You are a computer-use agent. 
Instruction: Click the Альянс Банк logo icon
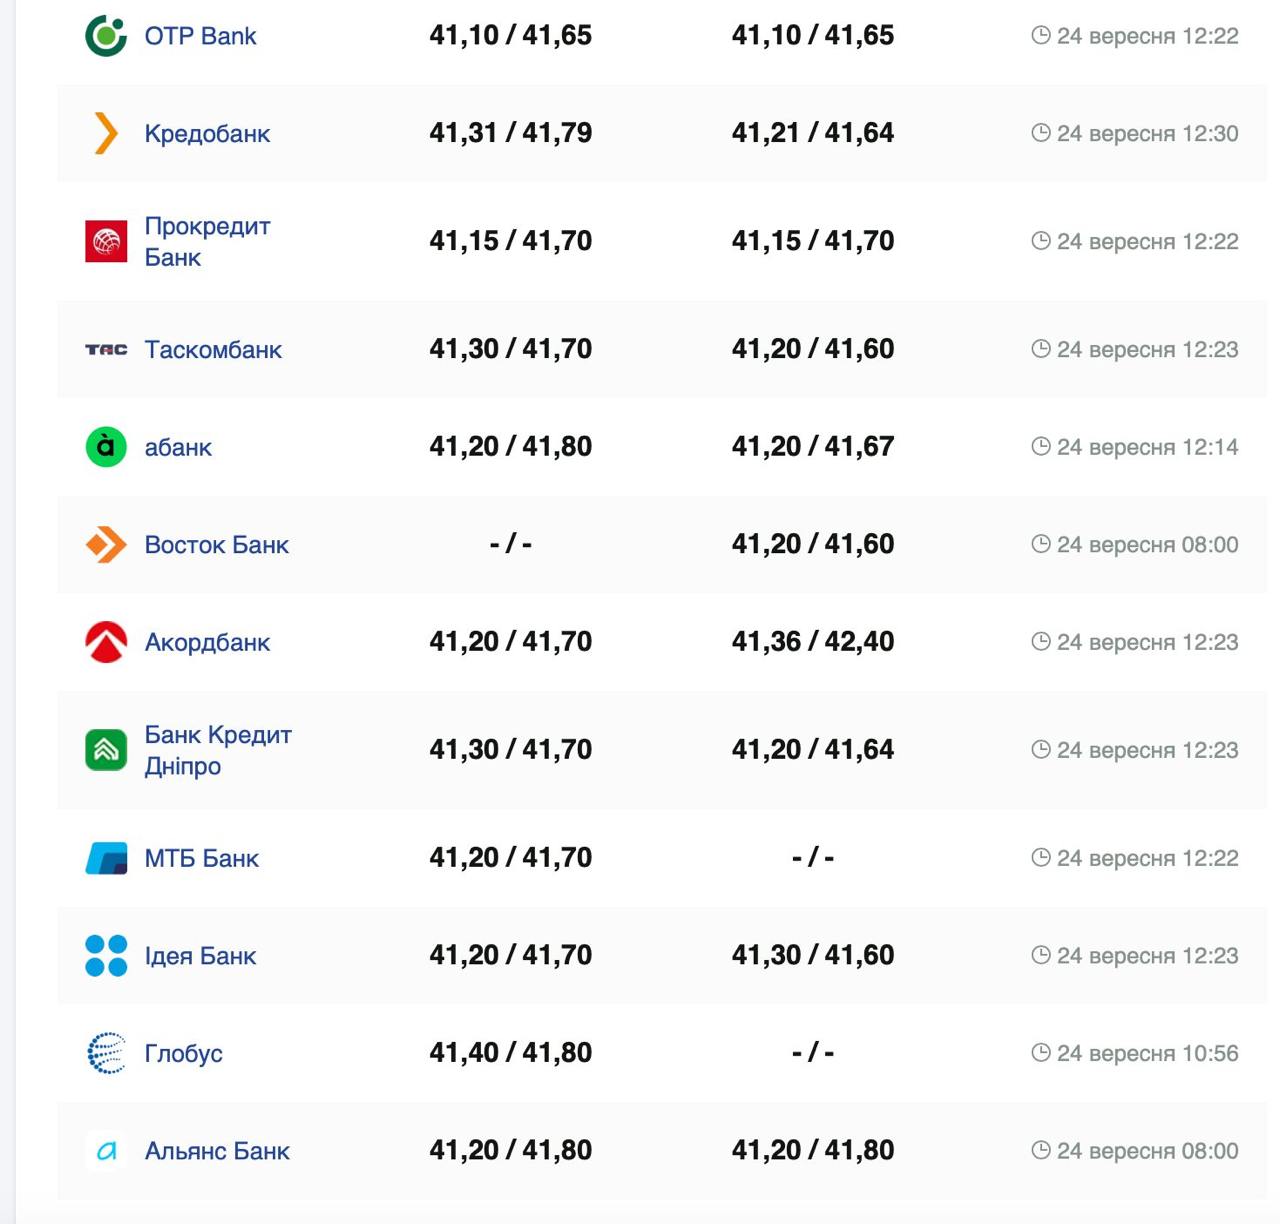point(106,1151)
